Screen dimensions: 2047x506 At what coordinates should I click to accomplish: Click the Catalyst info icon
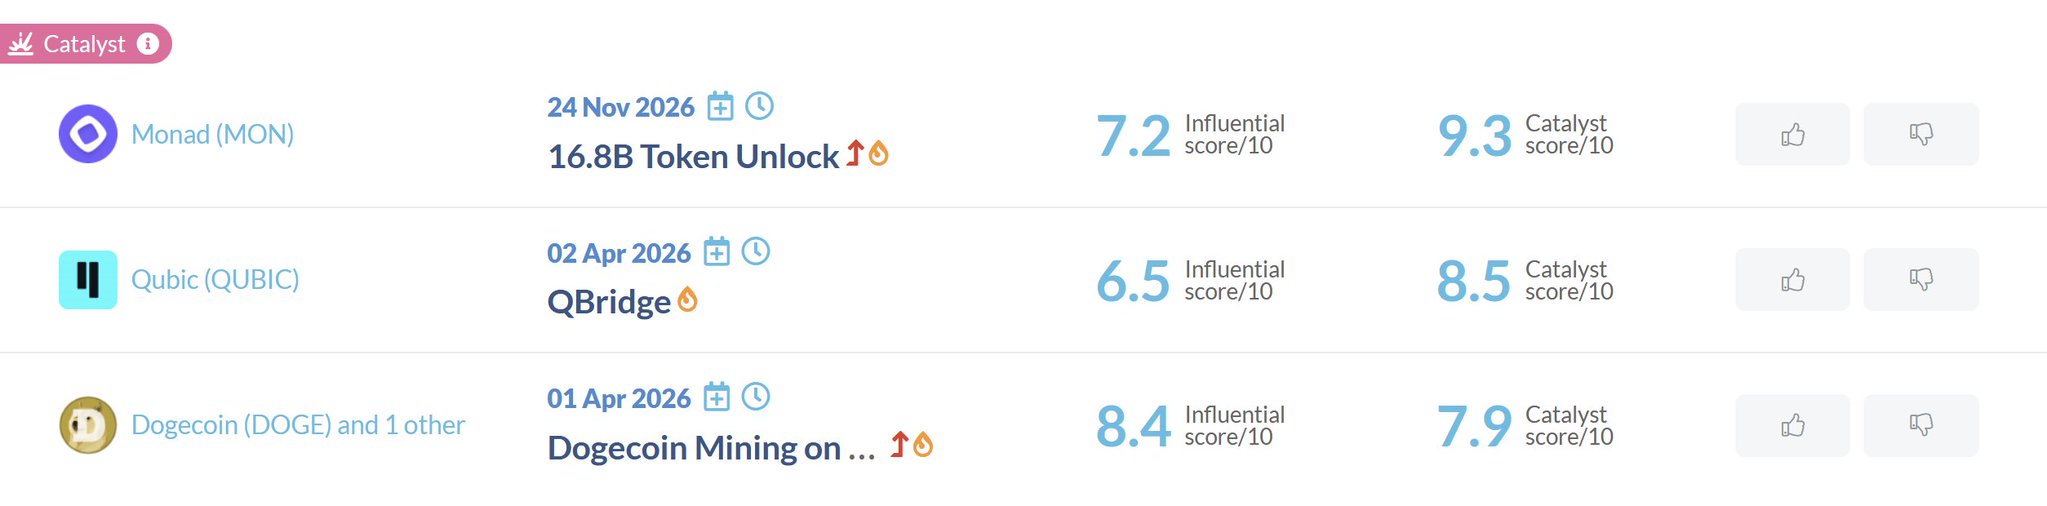[x=148, y=44]
